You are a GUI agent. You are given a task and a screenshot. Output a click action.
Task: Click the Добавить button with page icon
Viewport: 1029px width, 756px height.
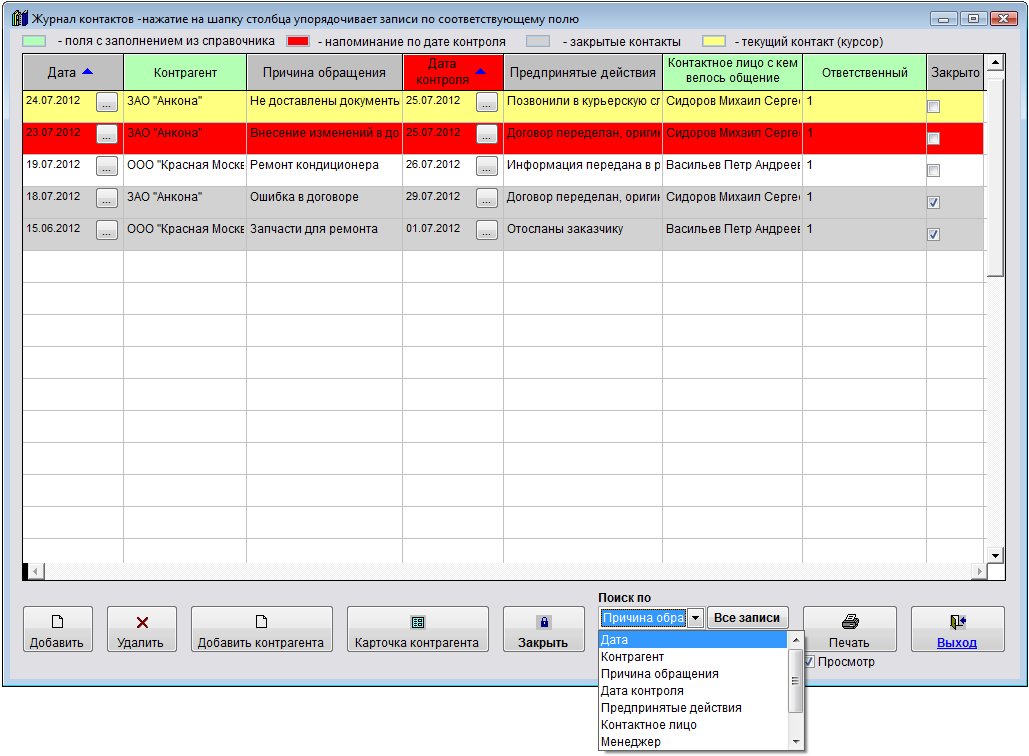pos(58,629)
